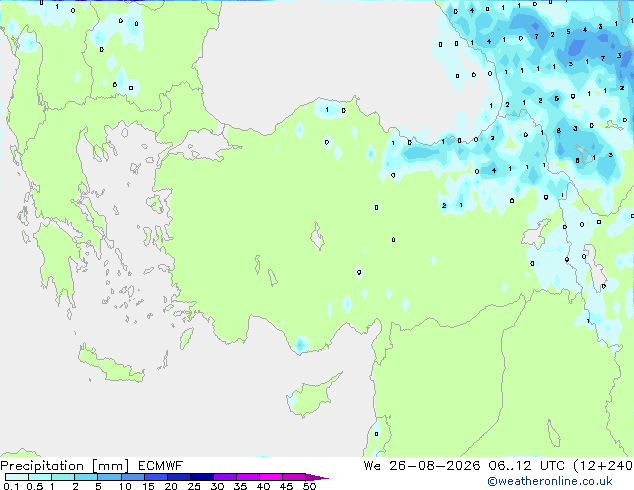Click the weatheronline.co.uk copyright link
This screenshot has width=634, height=490.
coord(550,481)
